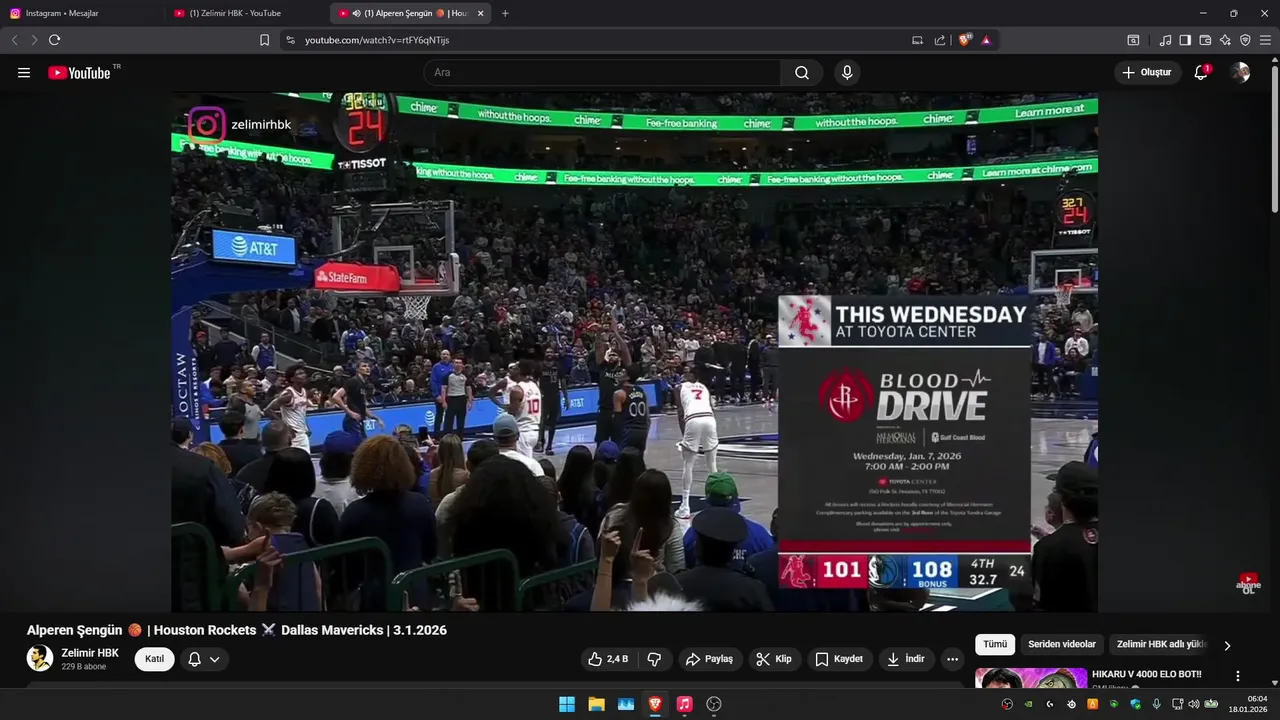Open HIKARU V 4000 ELO BOT!! video
The height and width of the screenshot is (720, 1280).
(x=1146, y=674)
